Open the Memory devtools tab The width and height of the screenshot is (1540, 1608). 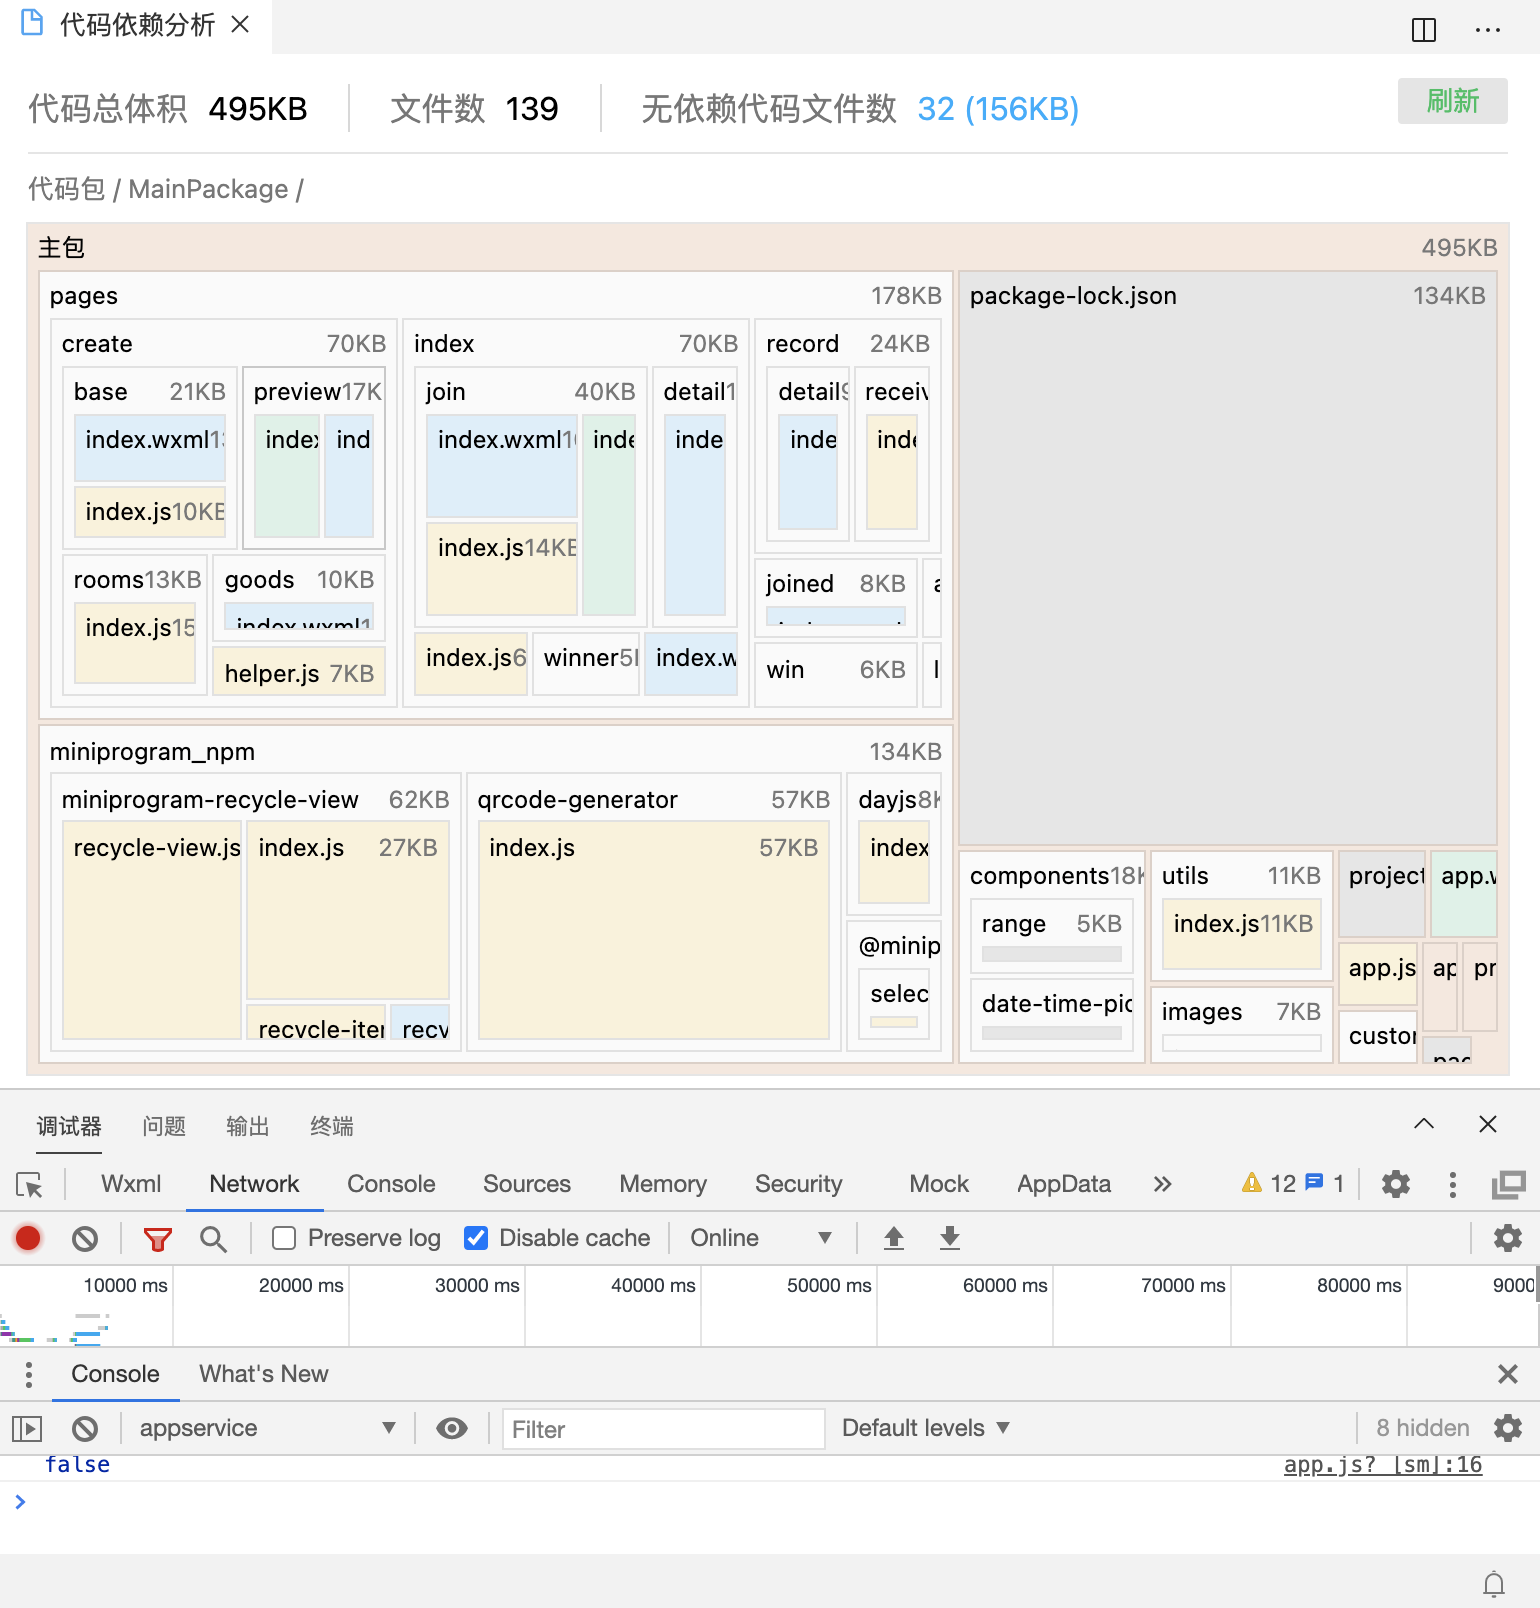point(663,1184)
